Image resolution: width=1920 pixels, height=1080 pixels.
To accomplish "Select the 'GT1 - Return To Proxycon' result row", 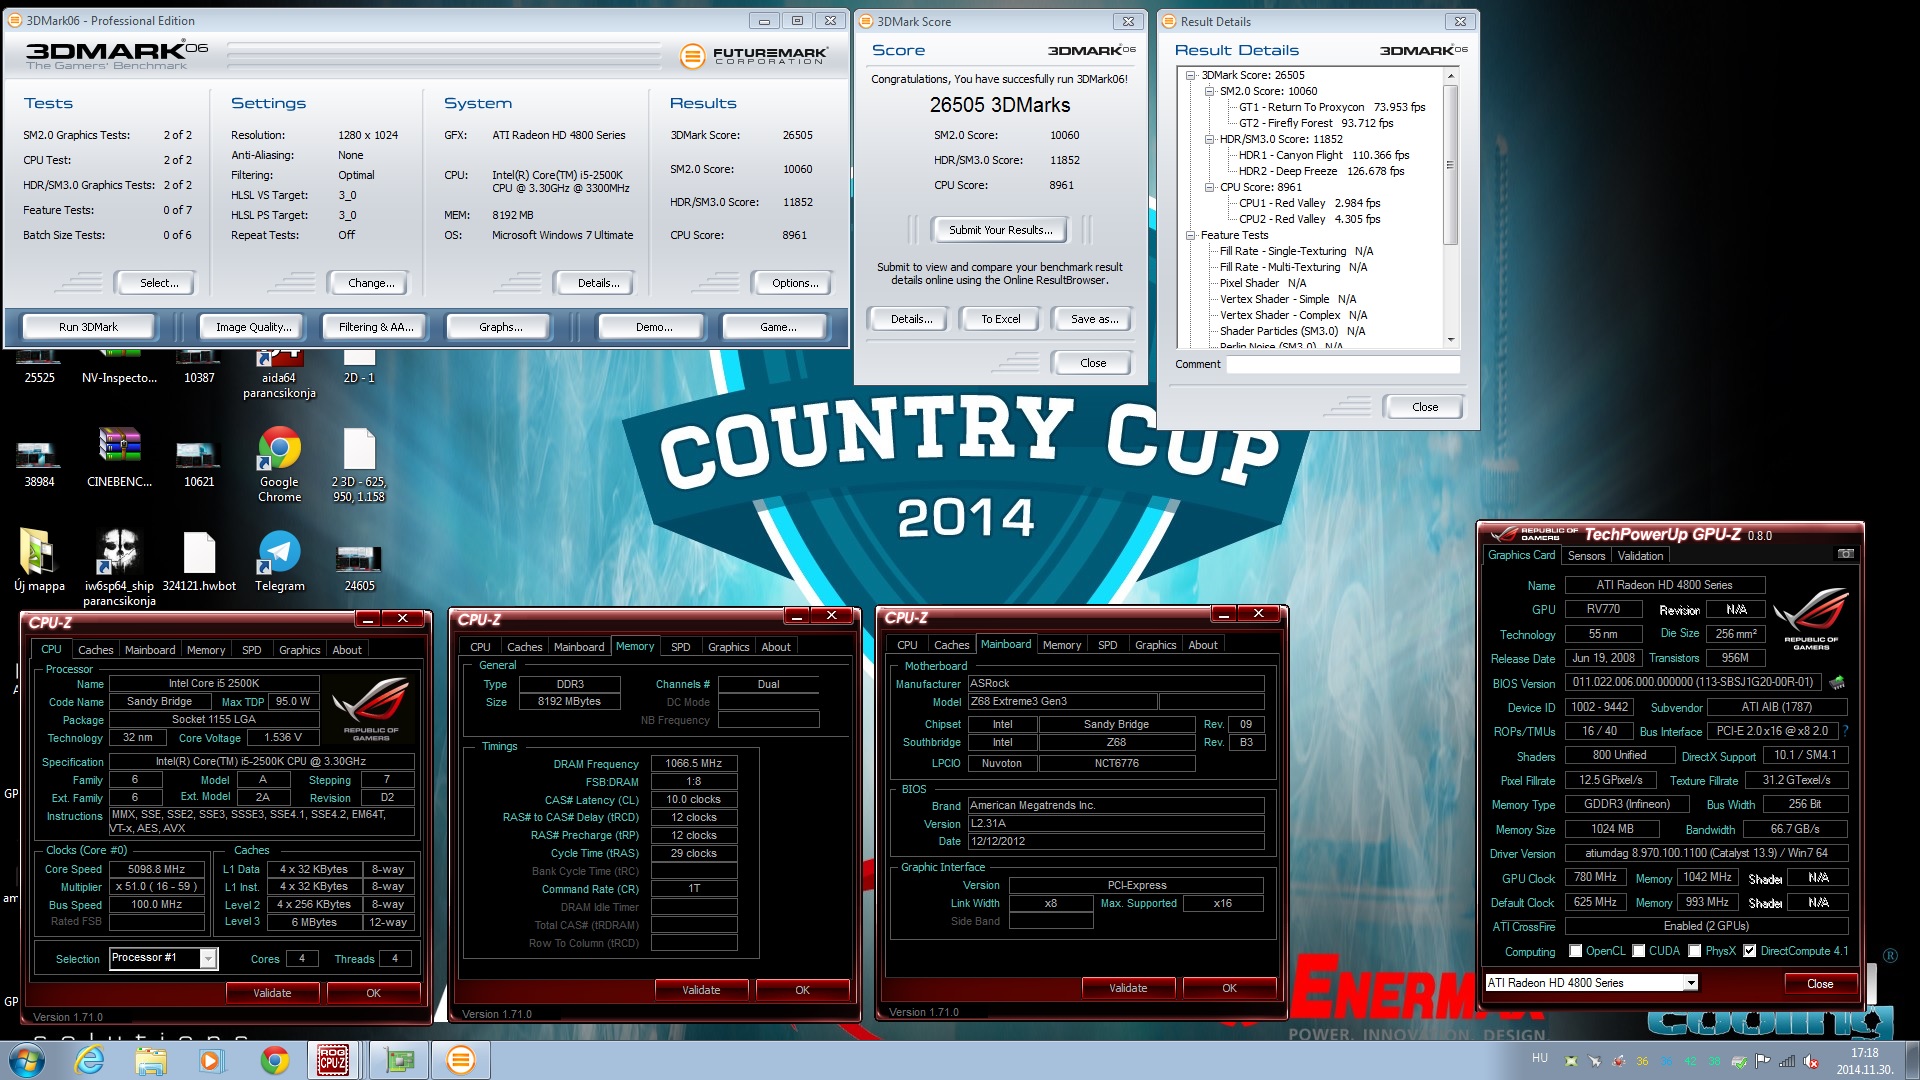I will pos(1332,107).
